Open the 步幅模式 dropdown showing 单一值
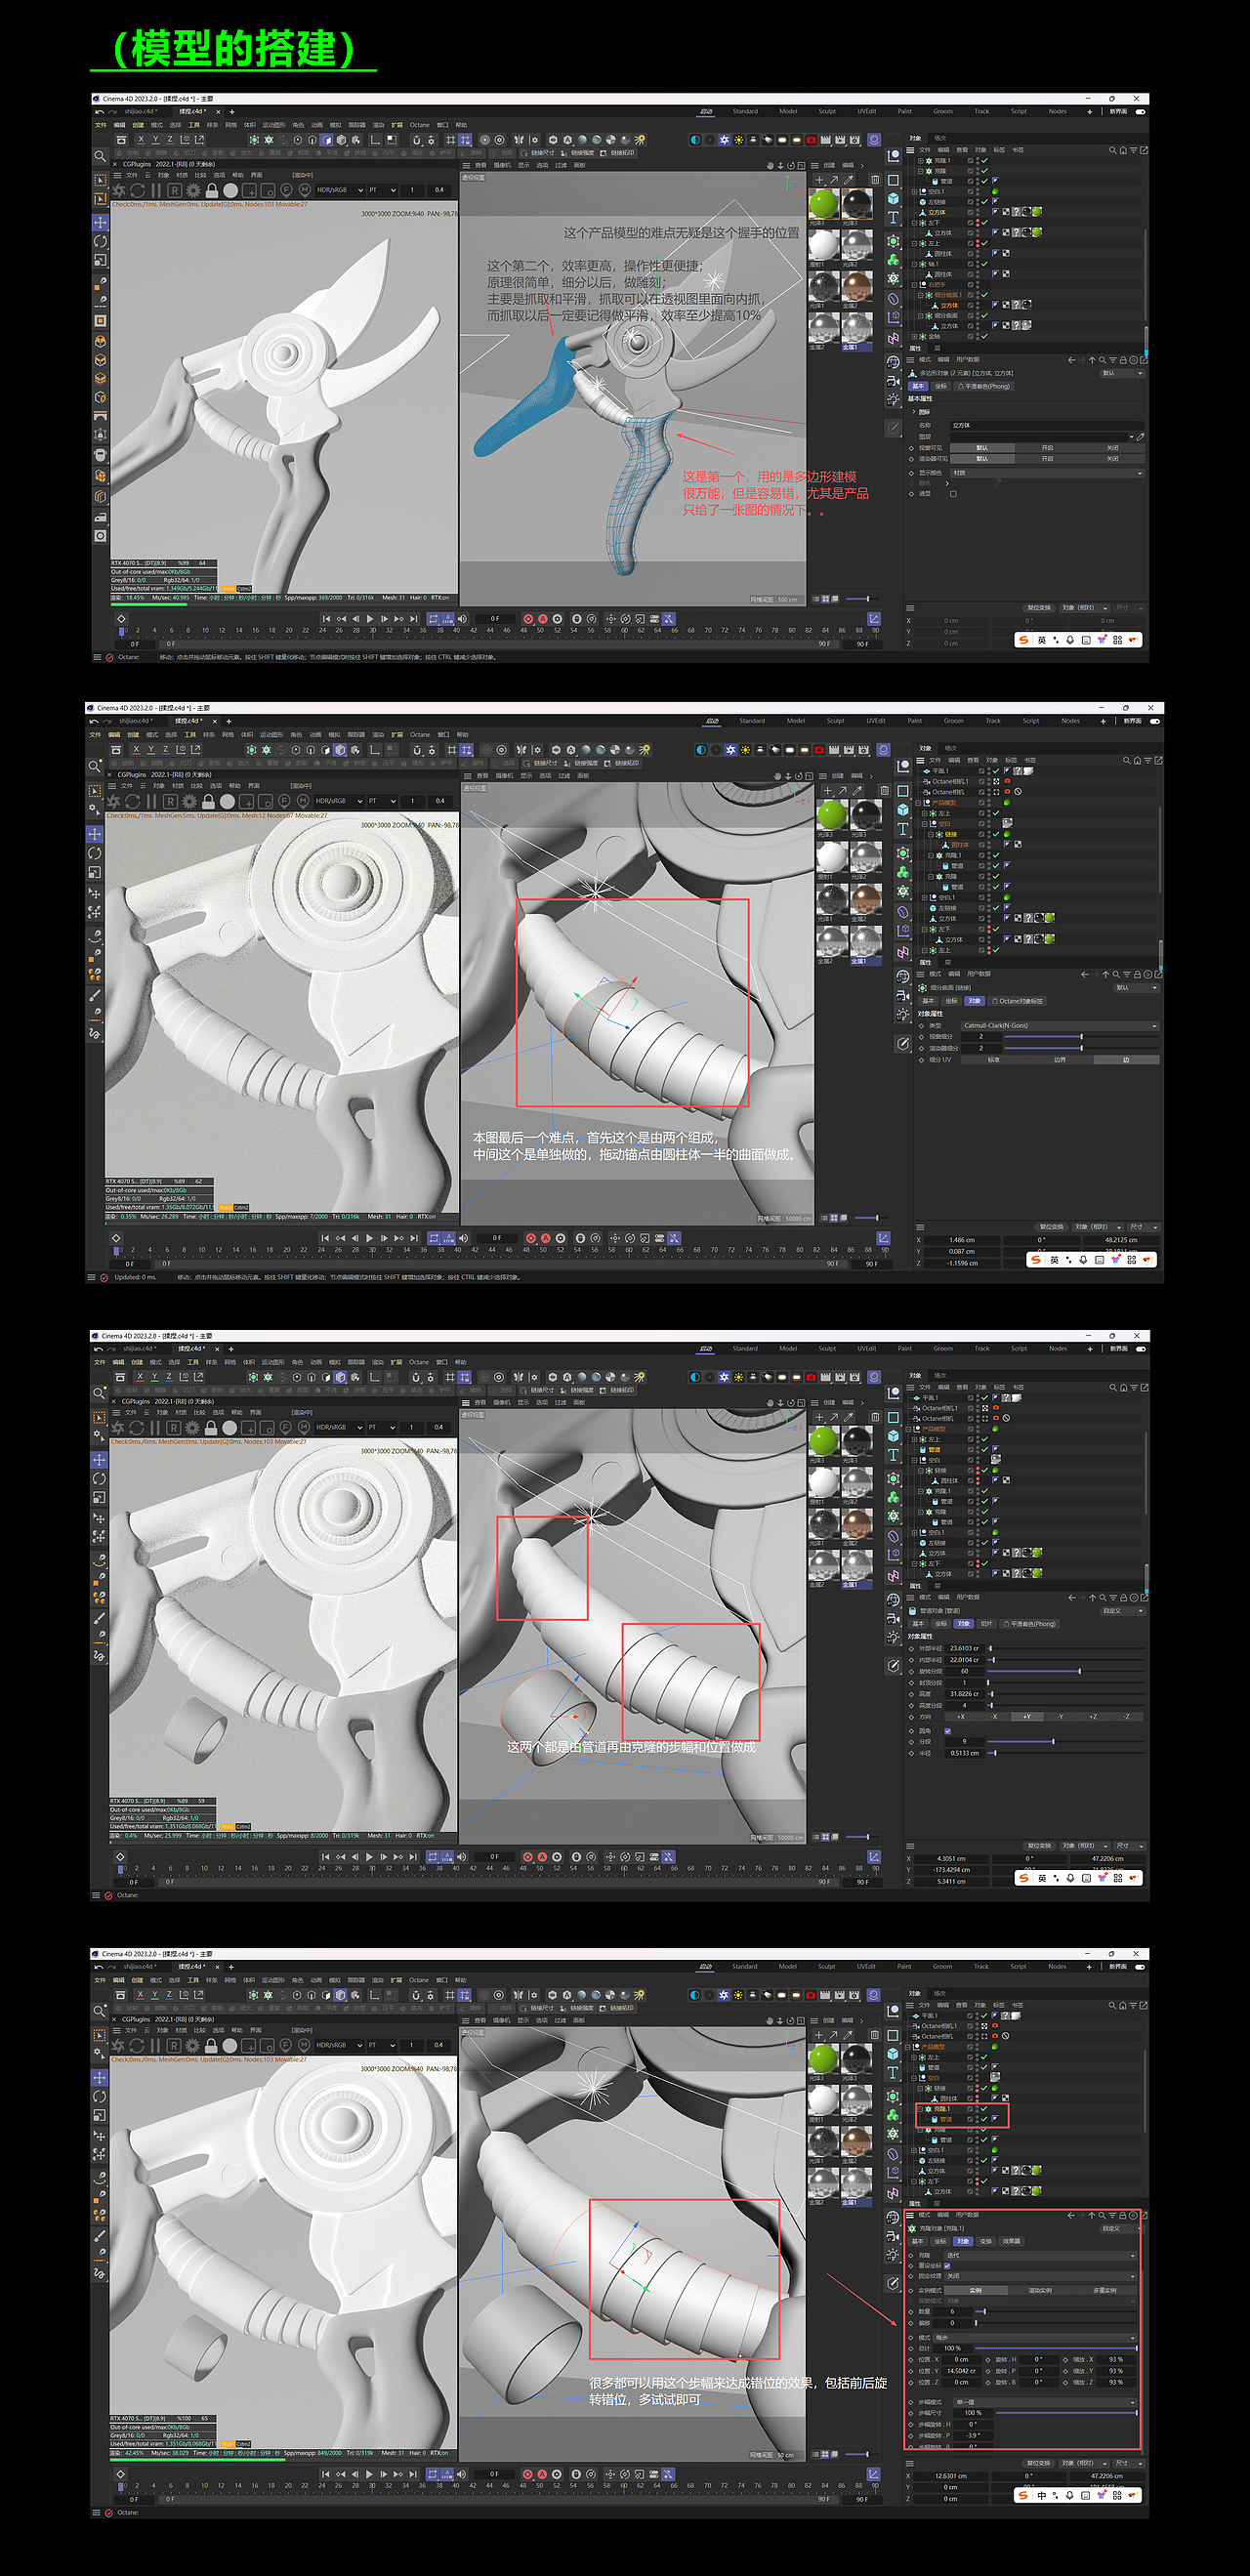The width and height of the screenshot is (1250, 2576). (1045, 2402)
